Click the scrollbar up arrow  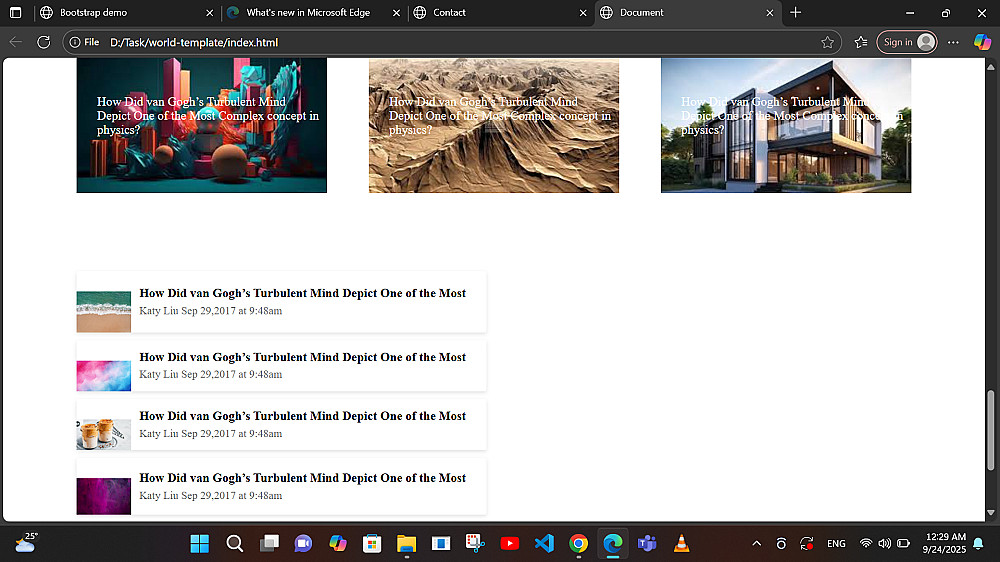pos(990,66)
